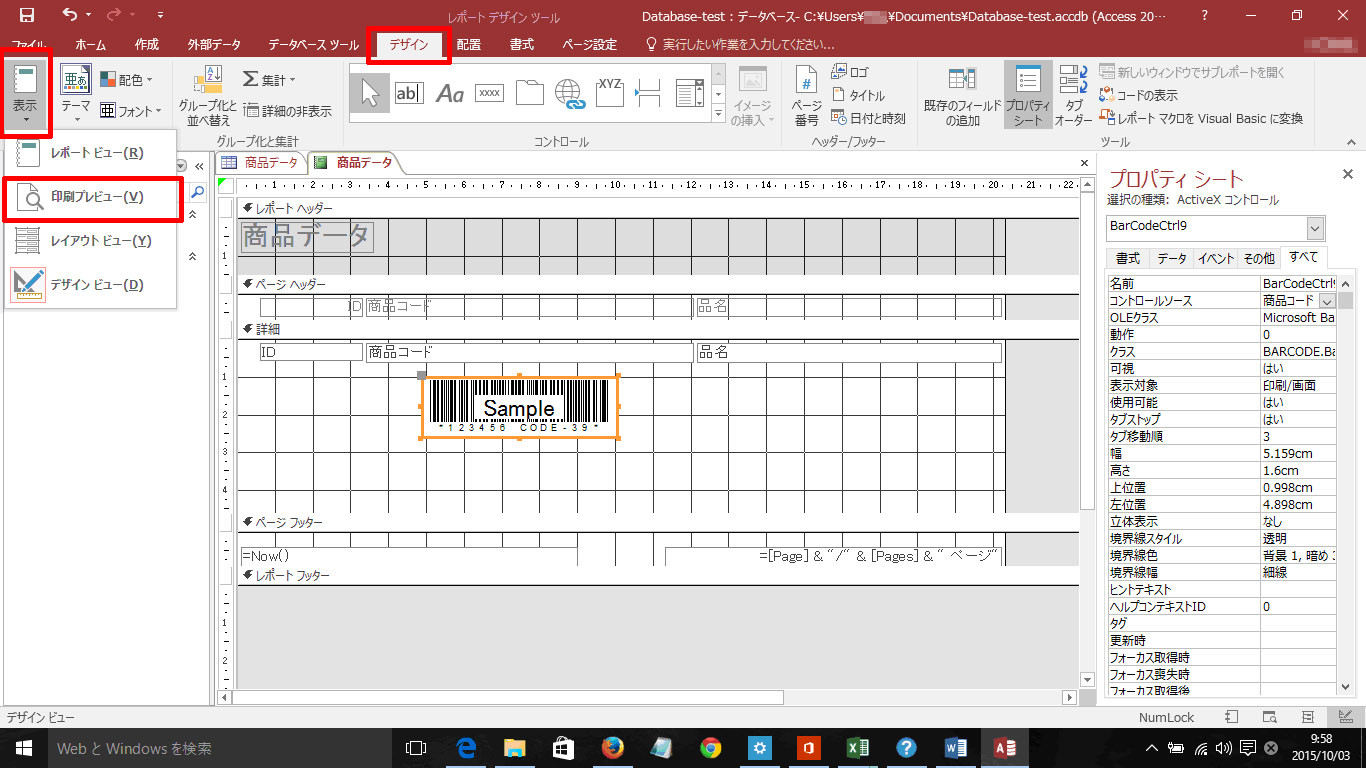1366x768 pixels.
Task: Open the BarCodeCtrl9 object selector dropdown
Action: pyautogui.click(x=1316, y=227)
